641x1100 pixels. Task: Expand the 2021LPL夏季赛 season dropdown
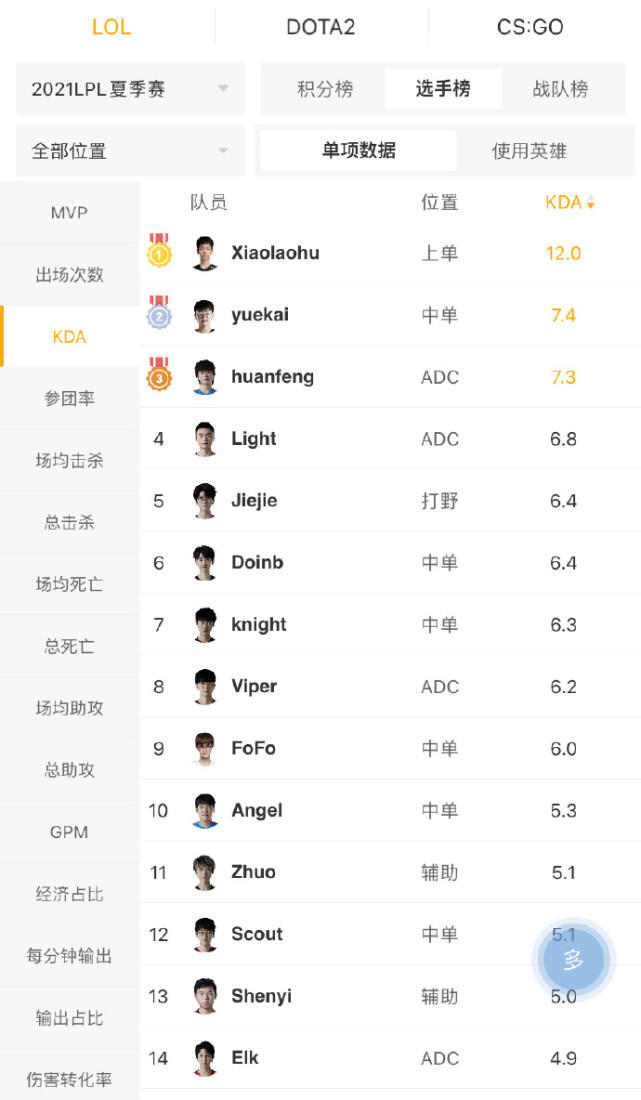tap(130, 89)
